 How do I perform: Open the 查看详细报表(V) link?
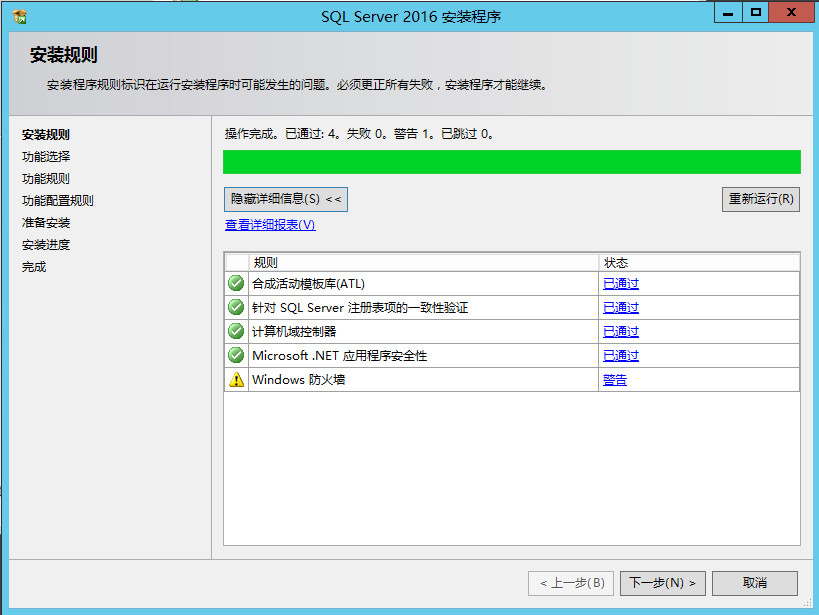click(270, 225)
